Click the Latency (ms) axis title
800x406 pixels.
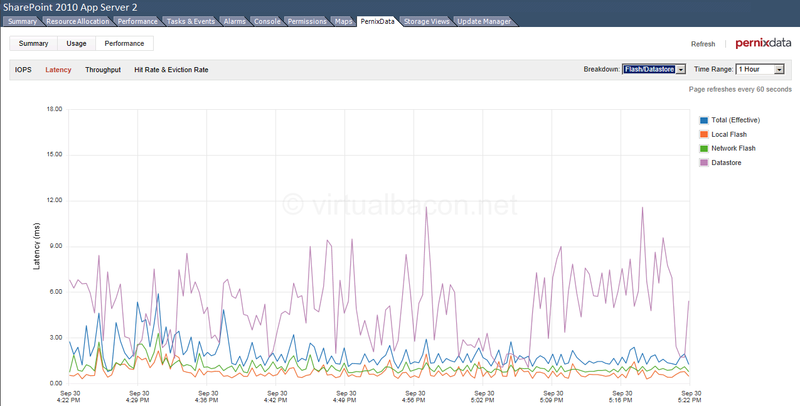coord(37,246)
